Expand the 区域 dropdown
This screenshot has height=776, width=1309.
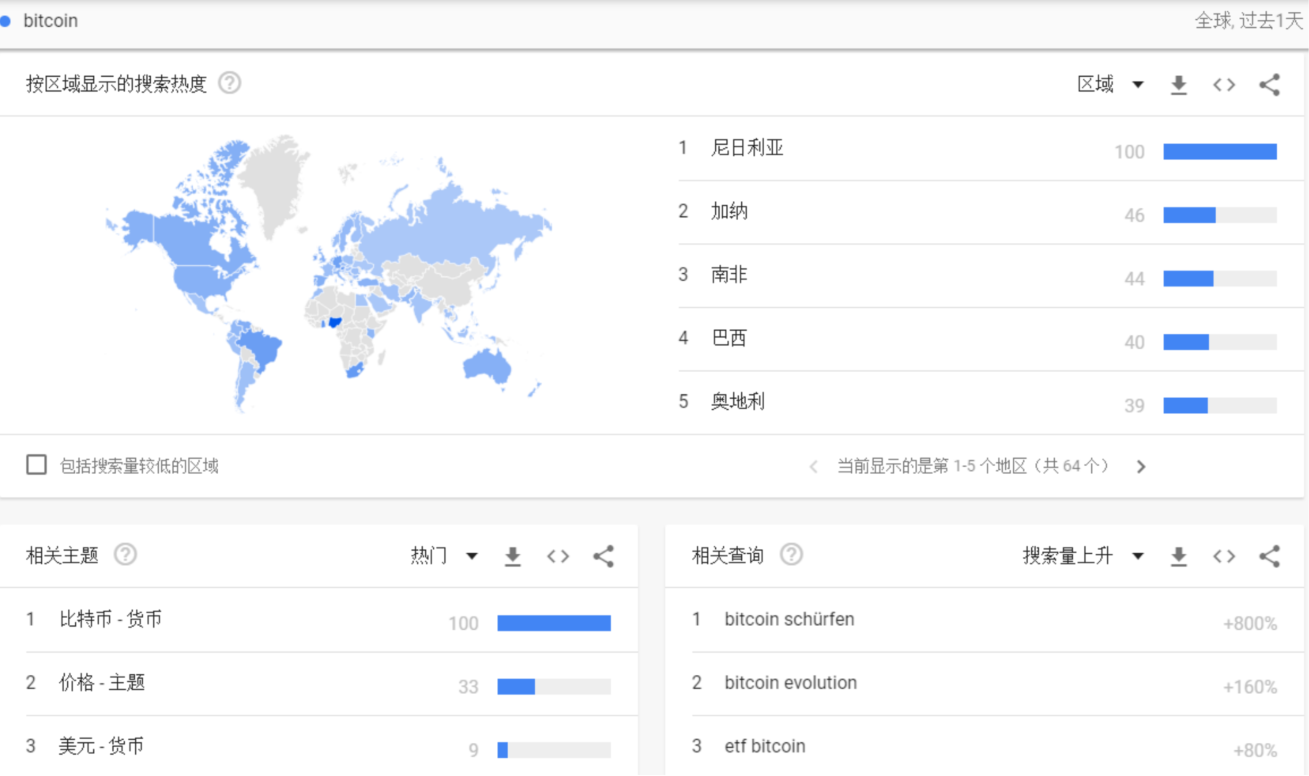(1110, 84)
